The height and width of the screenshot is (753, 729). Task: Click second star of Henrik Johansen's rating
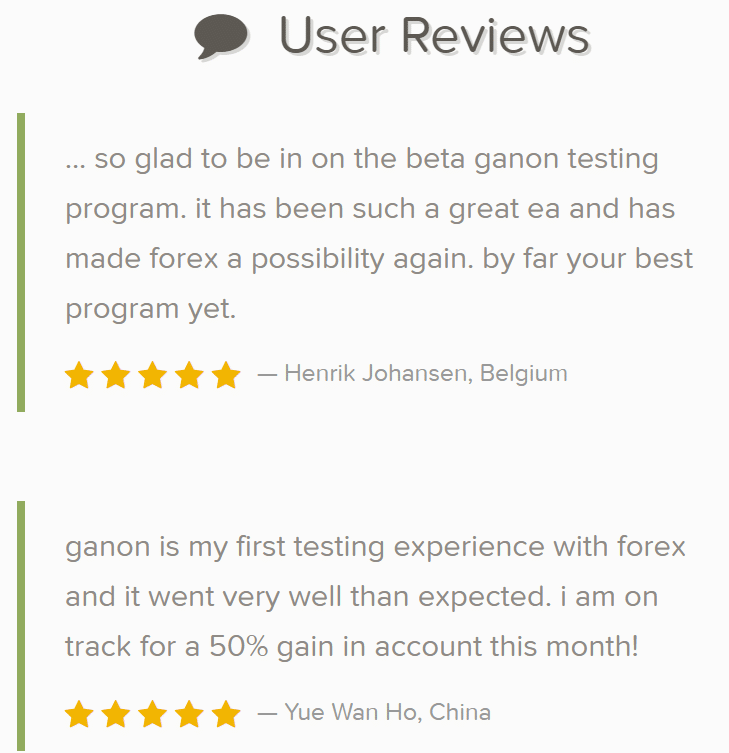[116, 375]
